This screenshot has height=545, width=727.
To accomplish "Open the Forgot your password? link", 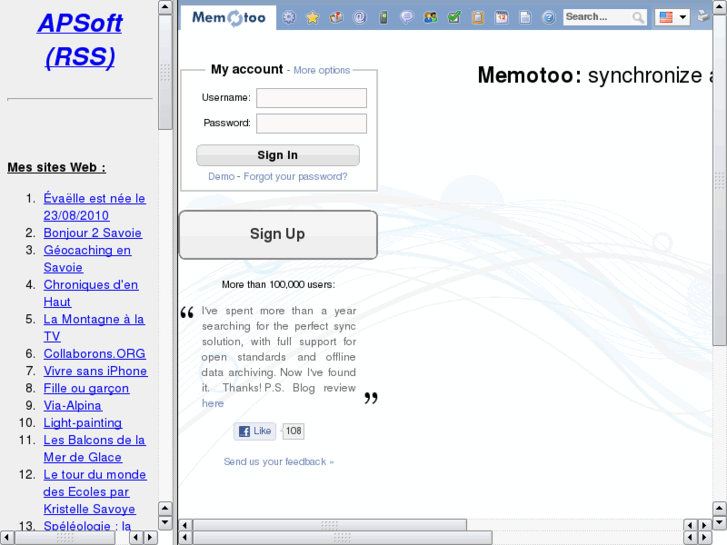I will click(295, 177).
